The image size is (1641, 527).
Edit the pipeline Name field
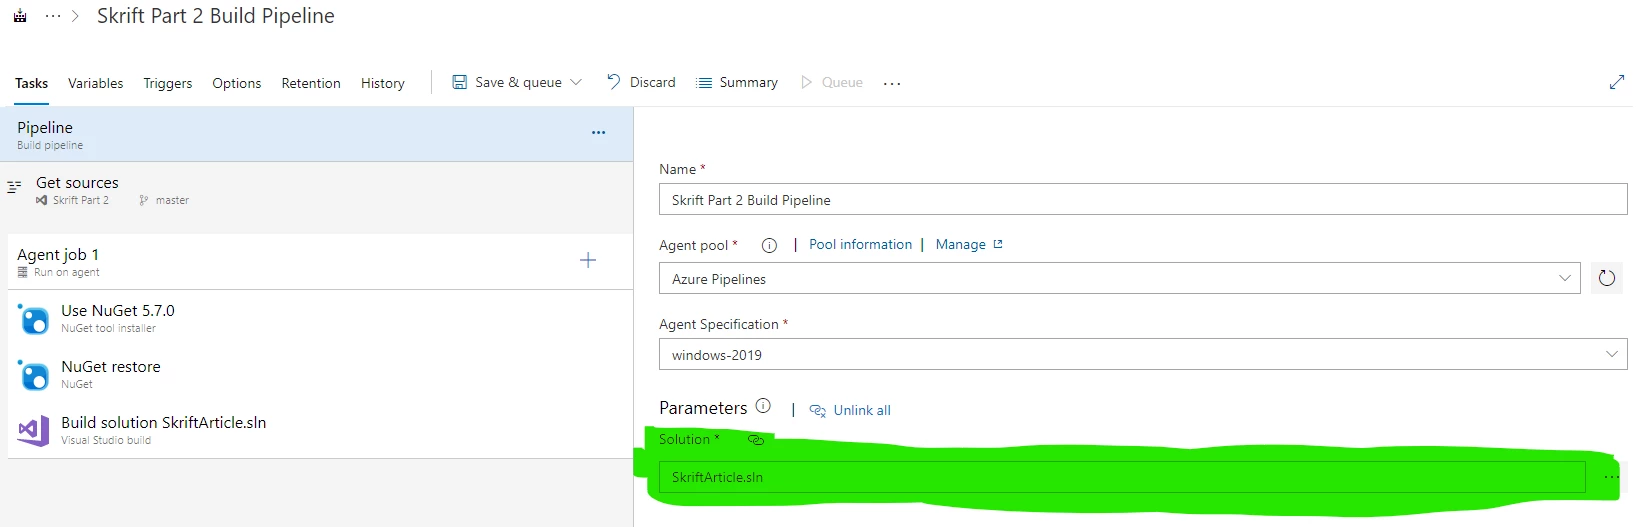point(1143,199)
